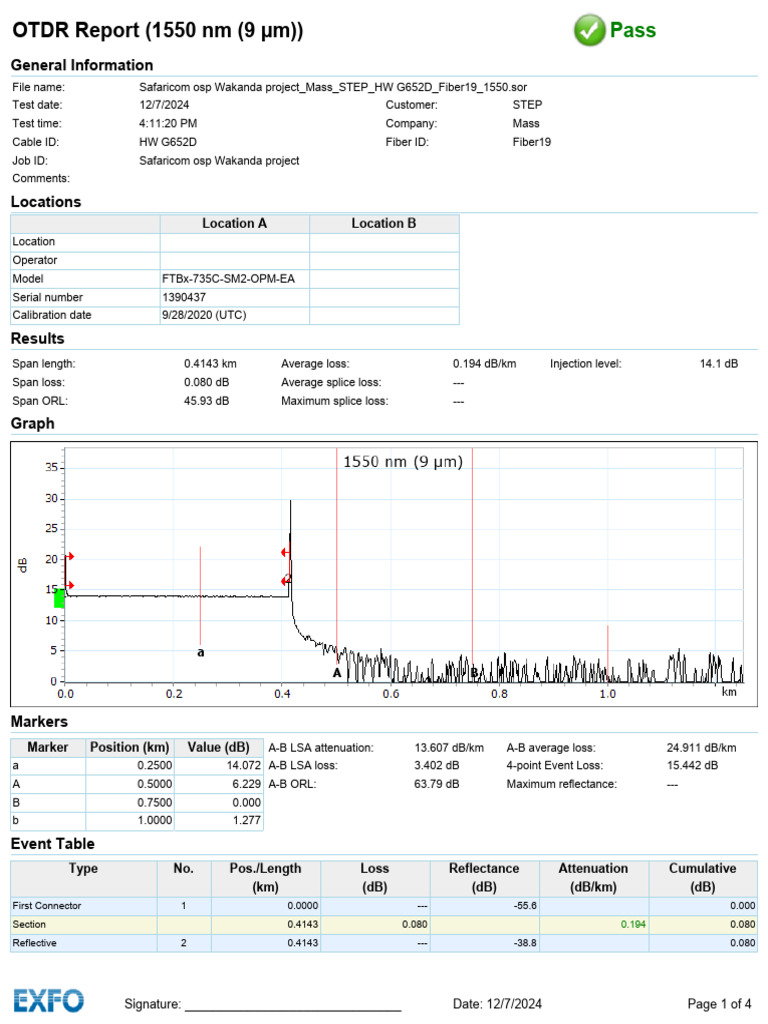The image size is (768, 1024).
Task: Click the Cumulative (dB) column header
Action: click(x=703, y=878)
